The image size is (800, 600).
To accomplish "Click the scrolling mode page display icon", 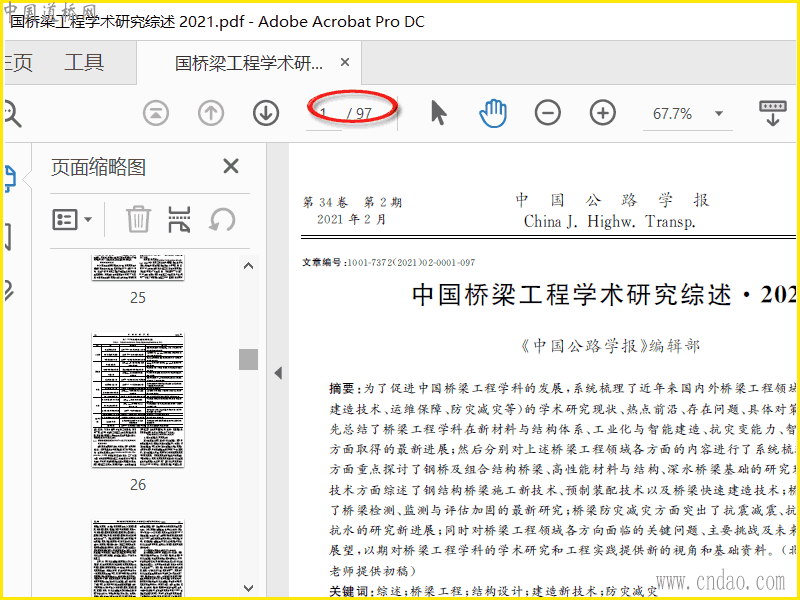I will click(x=772, y=113).
